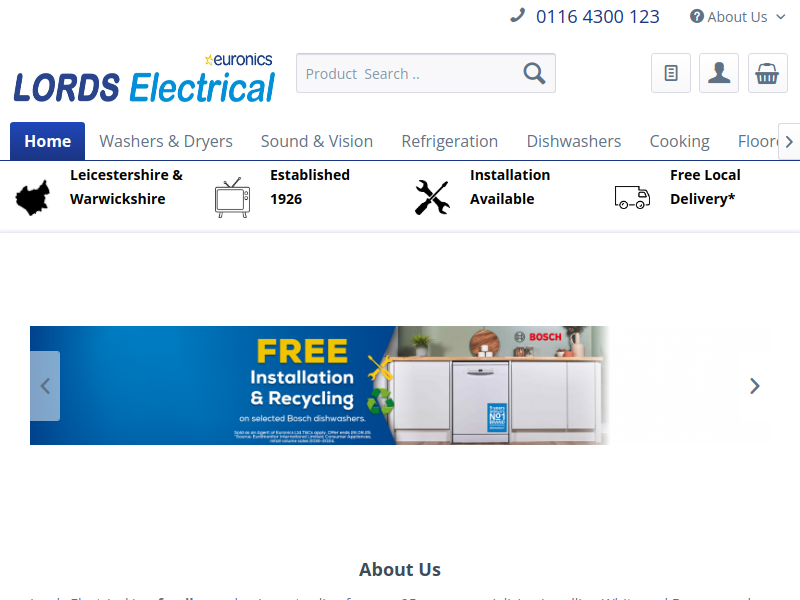Click the document list icon button
The image size is (800, 600).
tap(671, 73)
